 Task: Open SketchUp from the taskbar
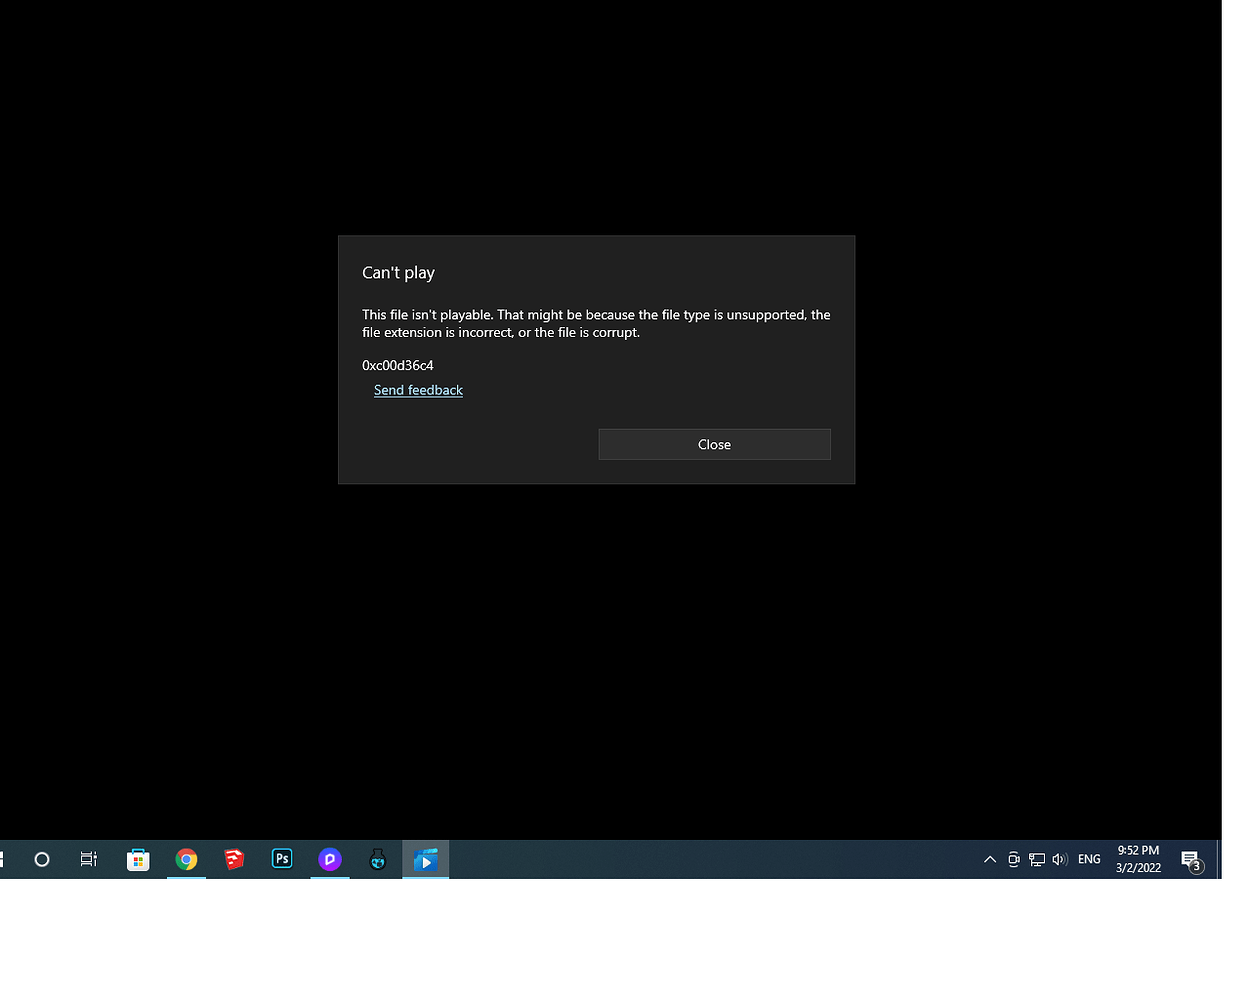tap(234, 859)
